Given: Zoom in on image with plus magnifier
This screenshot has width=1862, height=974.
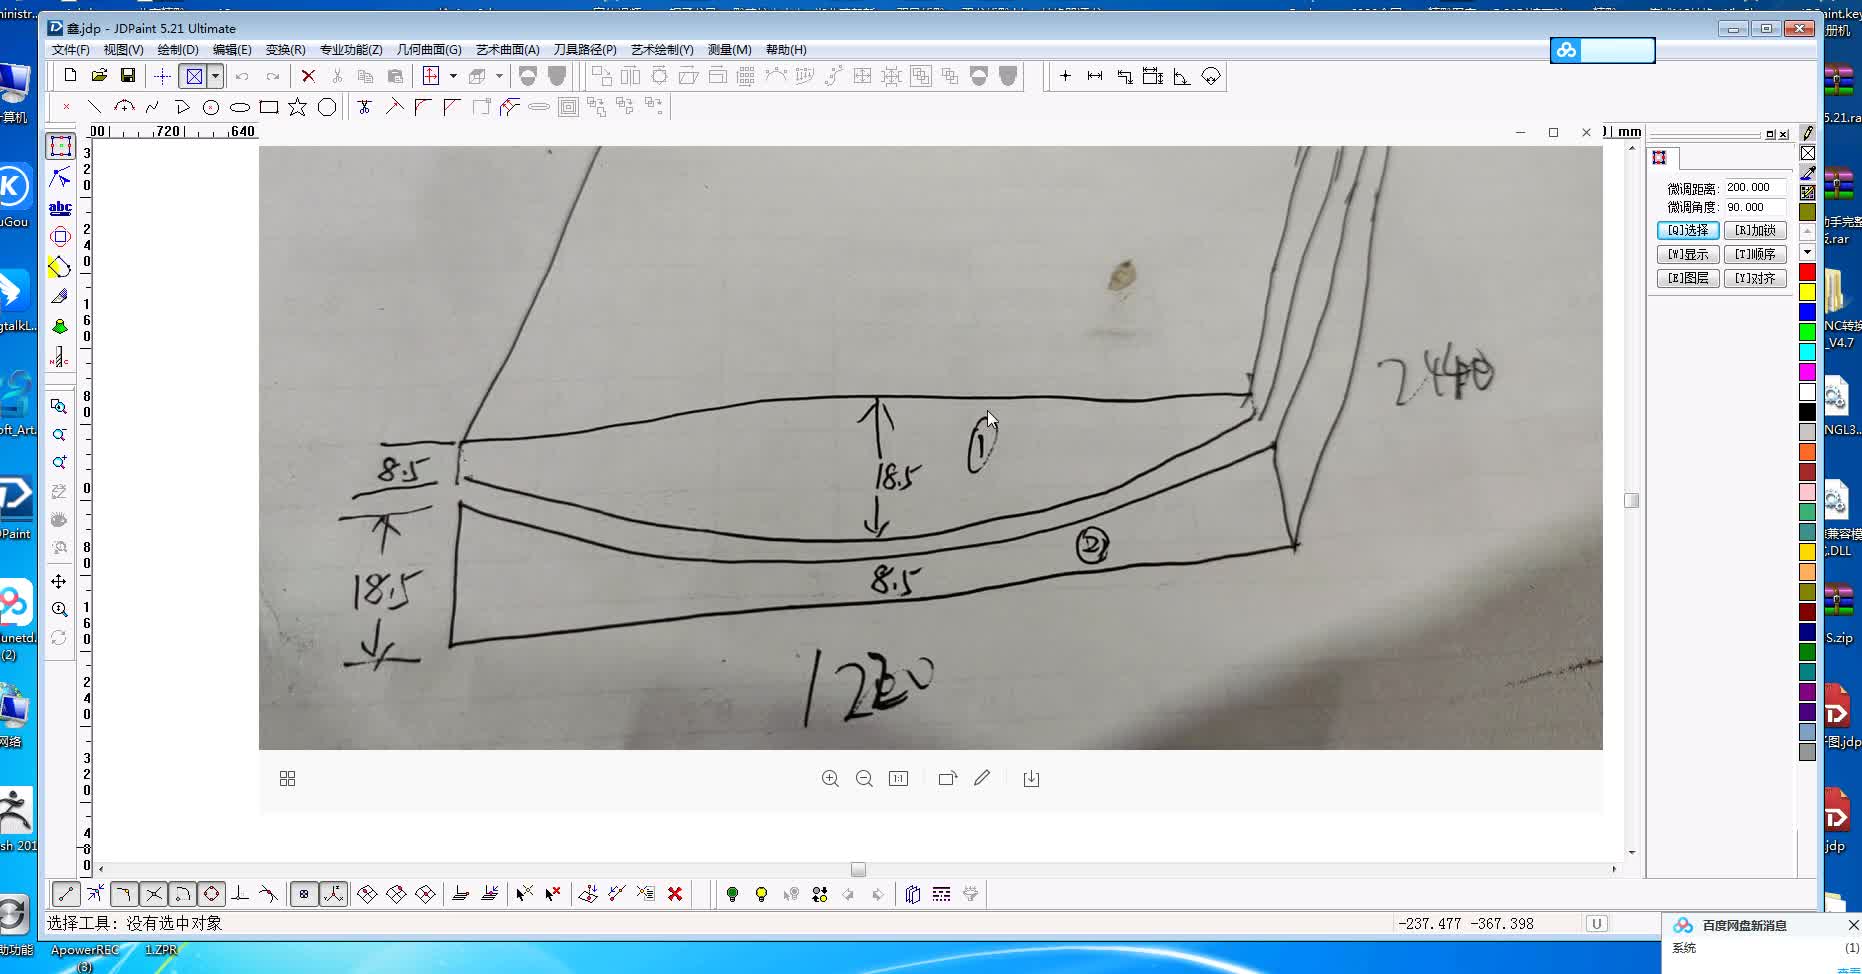Looking at the screenshot, I should click(830, 778).
